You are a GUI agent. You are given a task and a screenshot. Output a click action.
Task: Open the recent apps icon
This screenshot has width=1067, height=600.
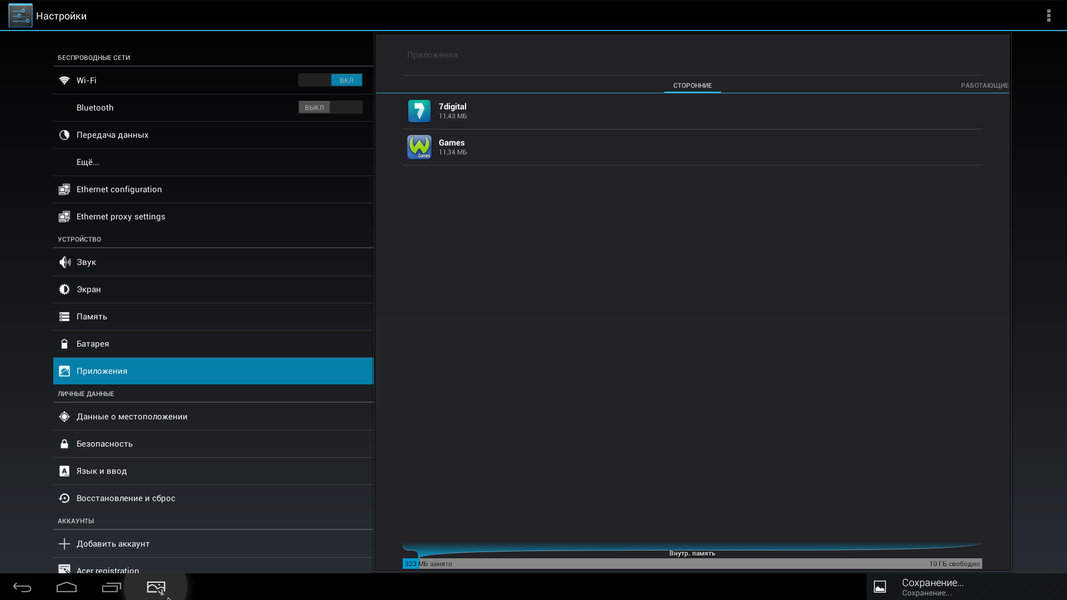coord(111,587)
